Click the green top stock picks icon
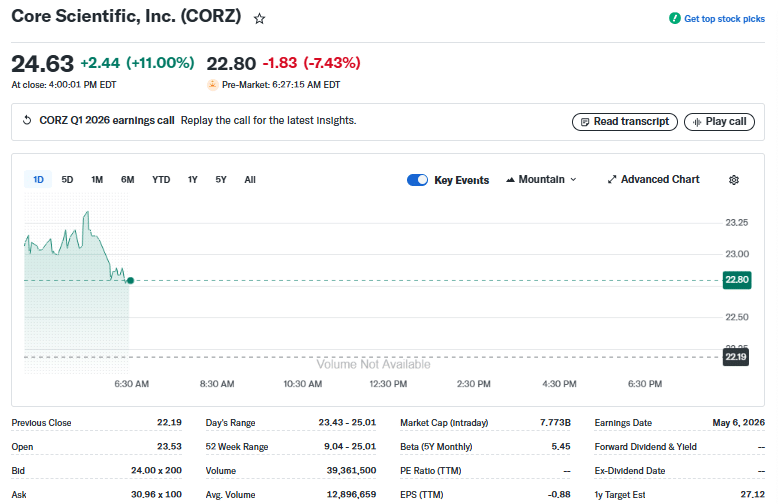This screenshot has height=504, width=778. coord(674,18)
